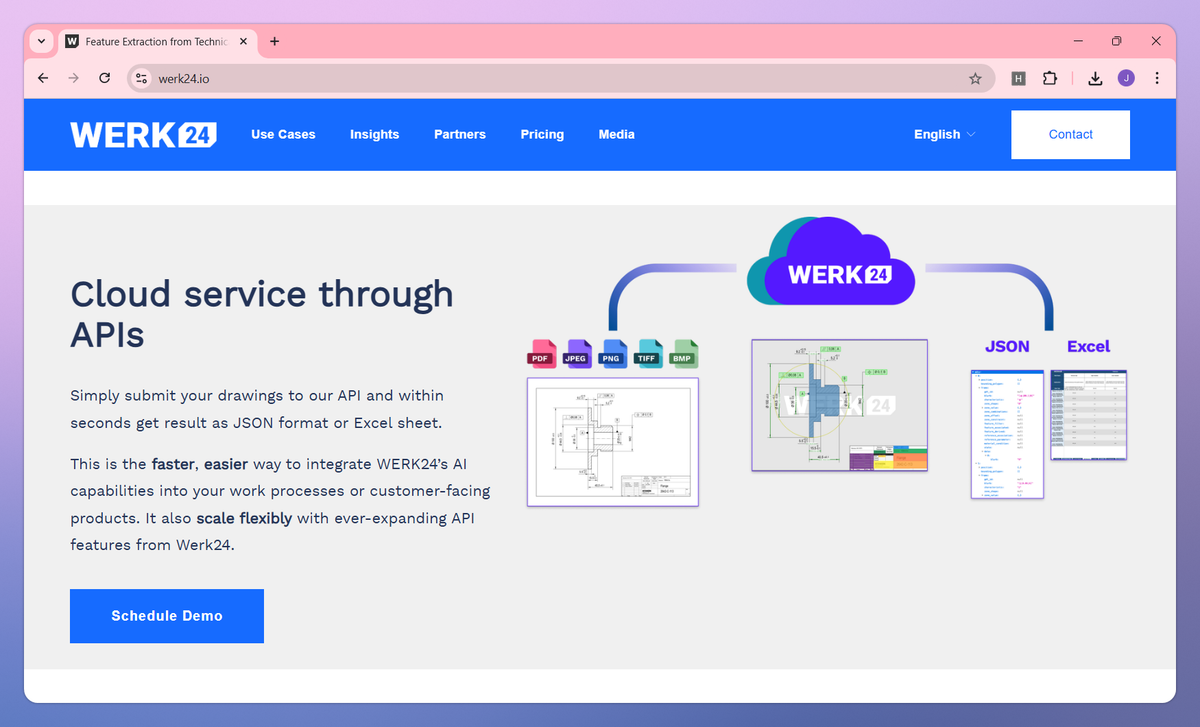1200x727 pixels.
Task: Click the JSON output preview thumbnail
Action: pos(1007,434)
